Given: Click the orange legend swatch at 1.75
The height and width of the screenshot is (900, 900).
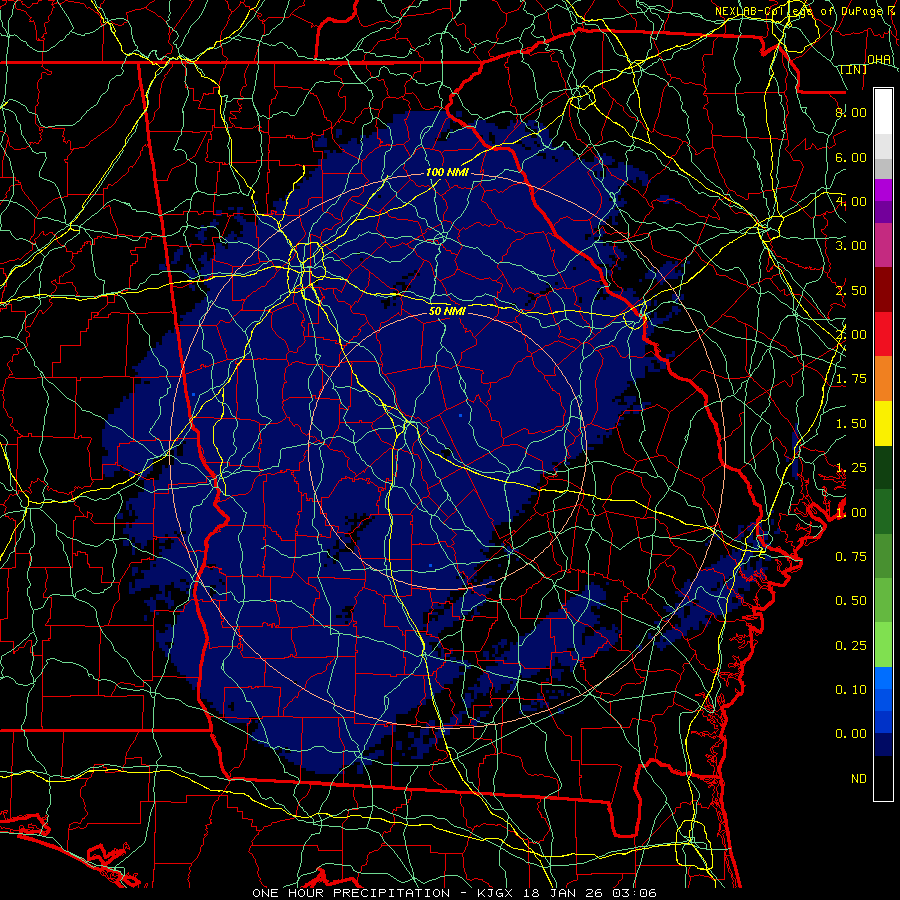Looking at the screenshot, I should (883, 379).
